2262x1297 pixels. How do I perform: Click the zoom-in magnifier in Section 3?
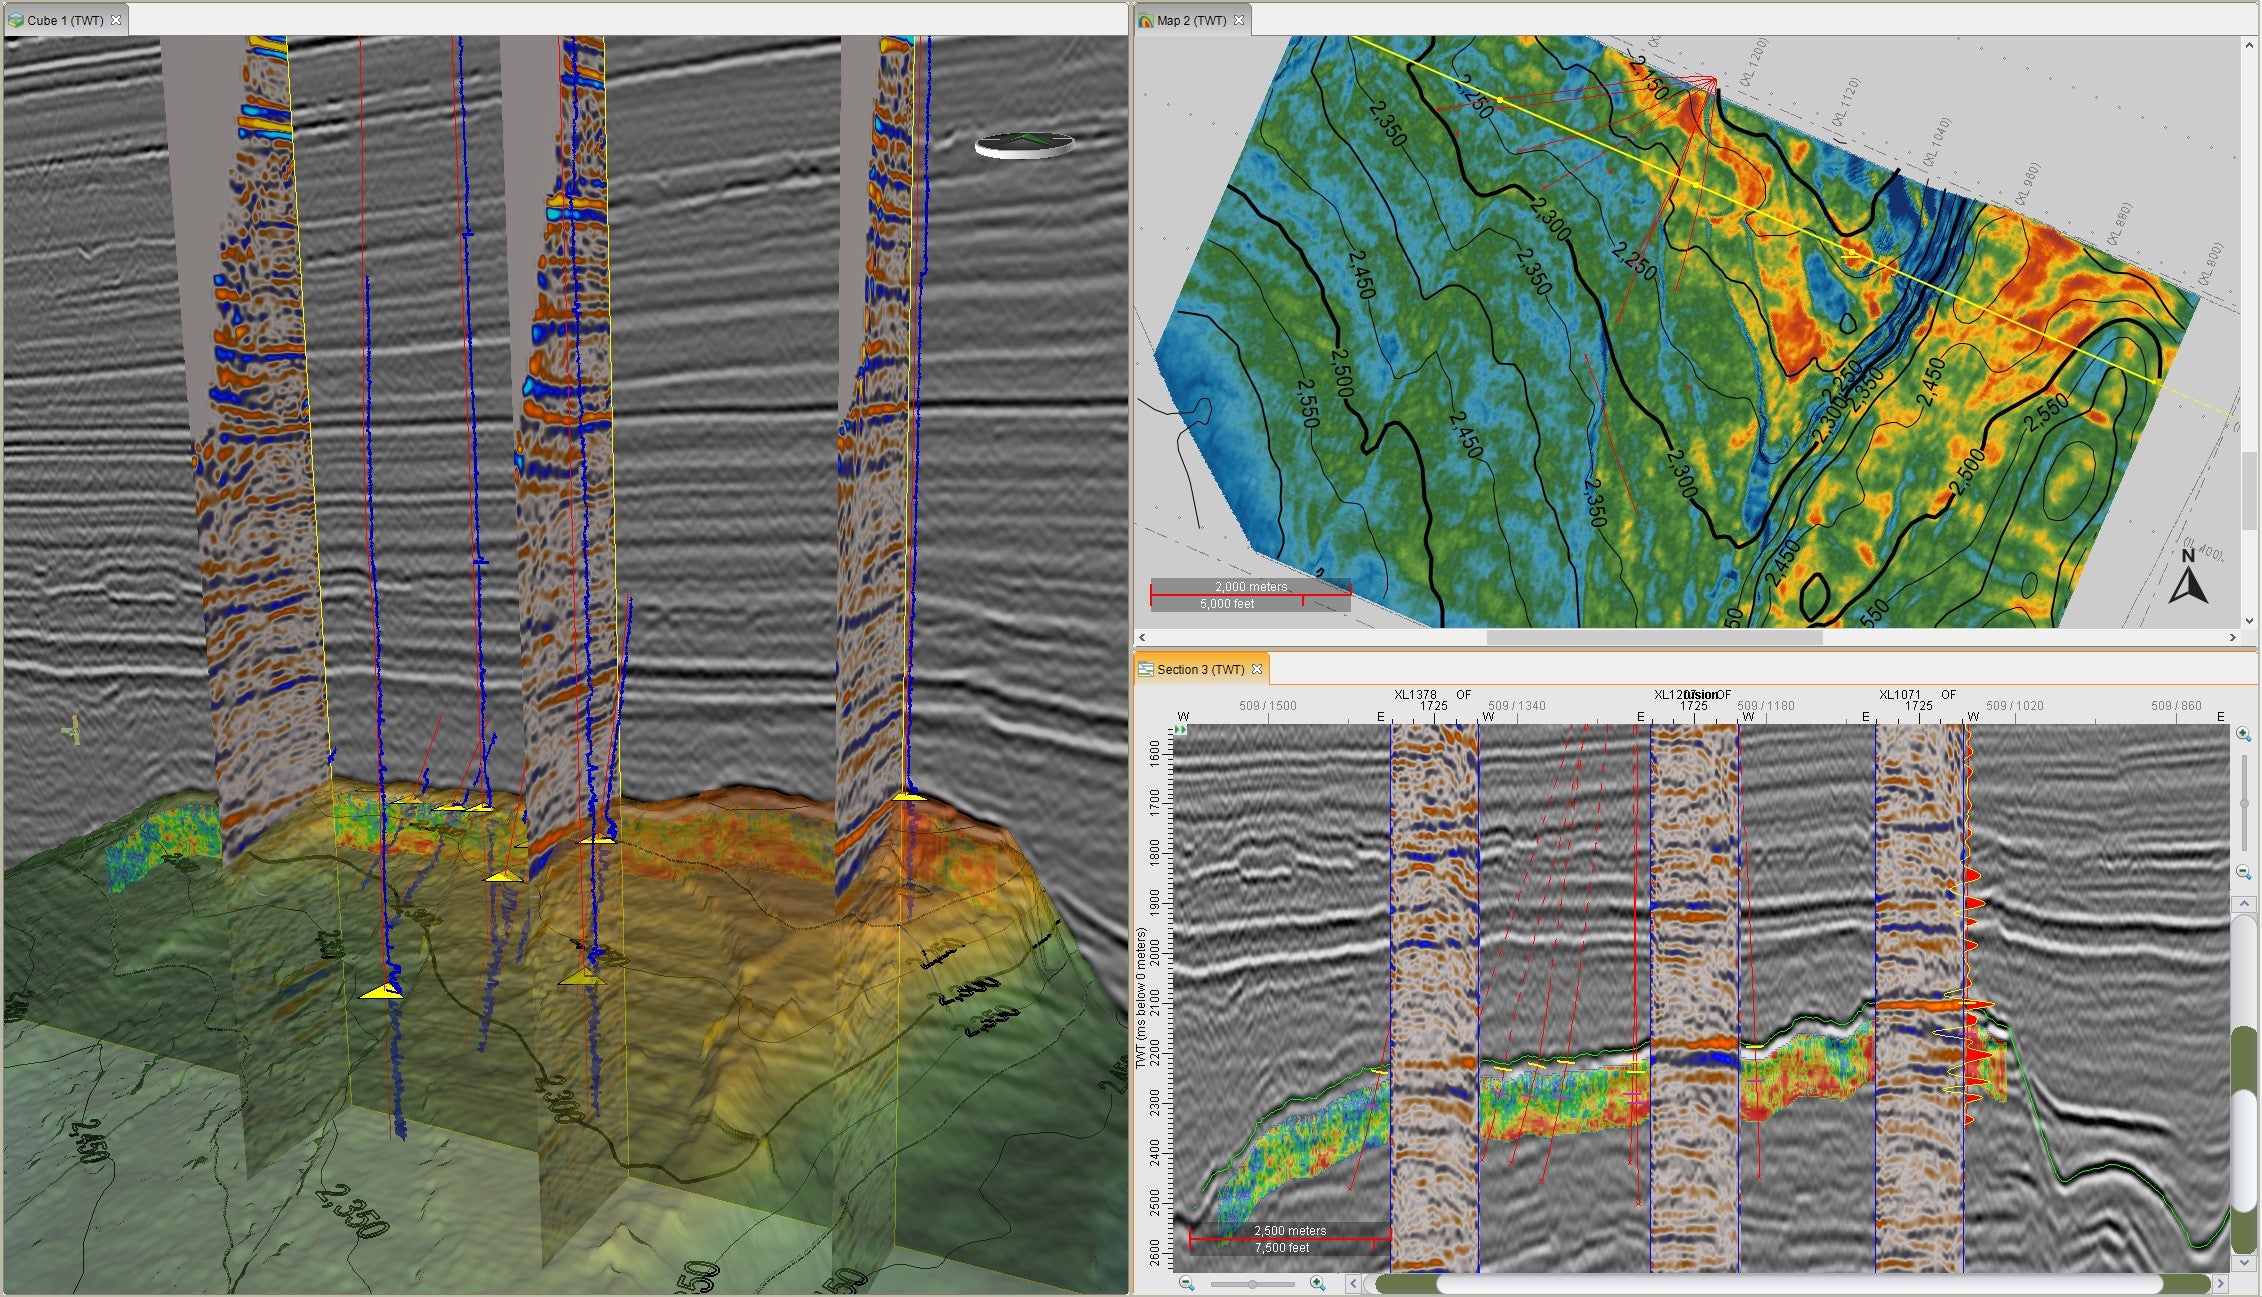click(1317, 1284)
